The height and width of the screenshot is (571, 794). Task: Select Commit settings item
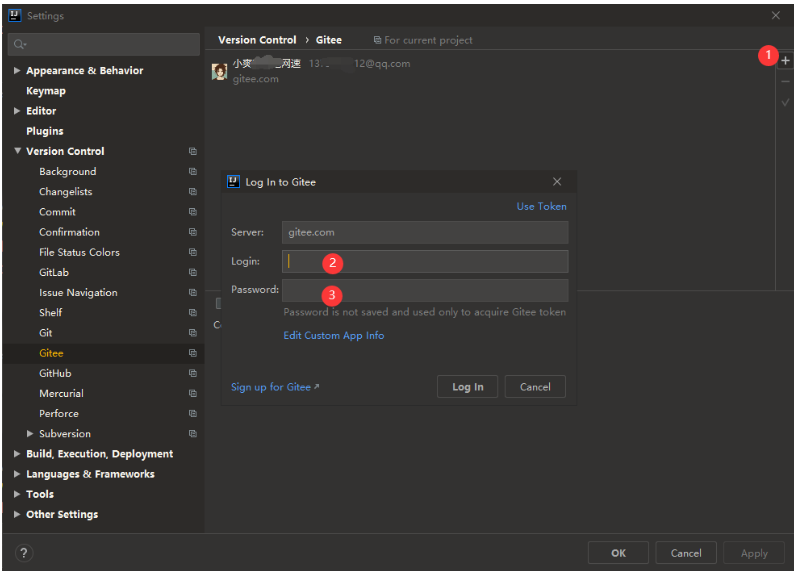pos(57,212)
